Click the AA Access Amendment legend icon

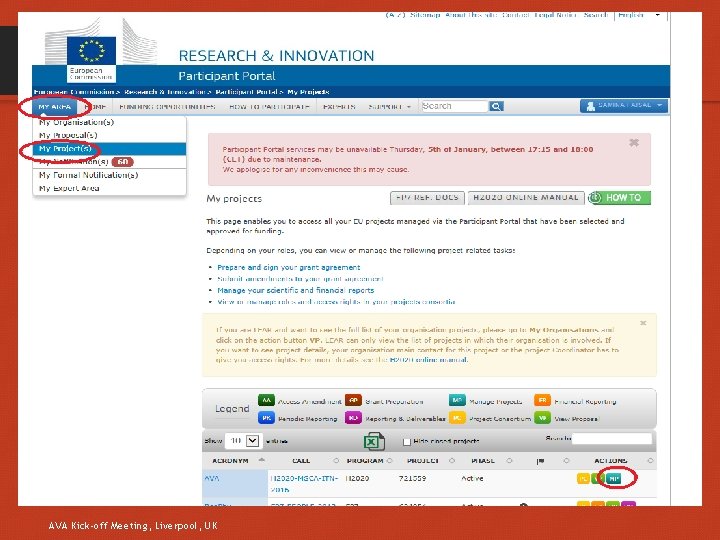(266, 400)
